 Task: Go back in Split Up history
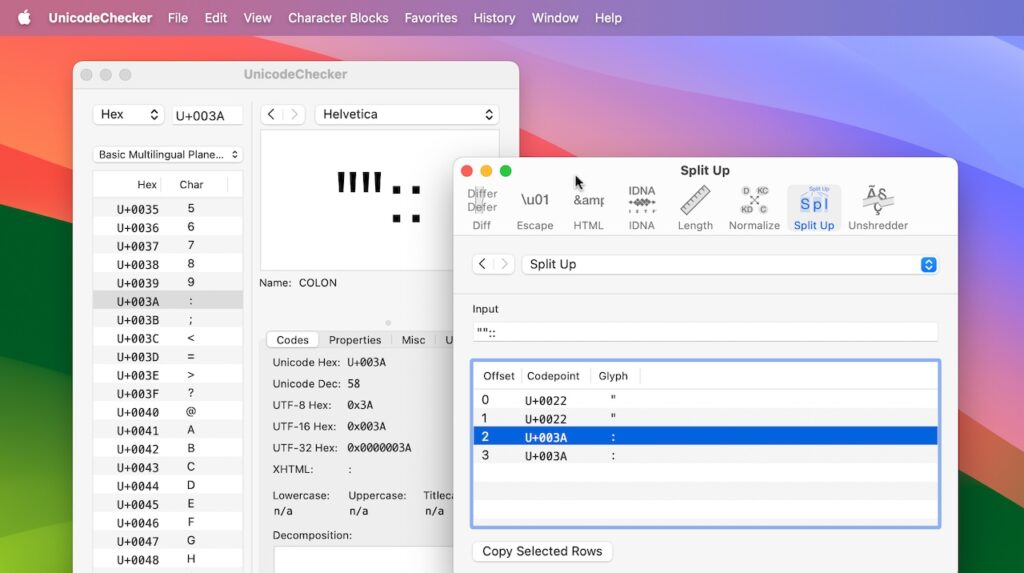click(x=483, y=264)
